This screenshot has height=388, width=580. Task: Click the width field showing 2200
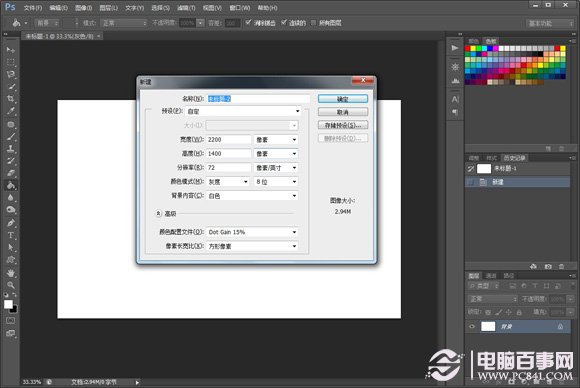click(x=228, y=139)
